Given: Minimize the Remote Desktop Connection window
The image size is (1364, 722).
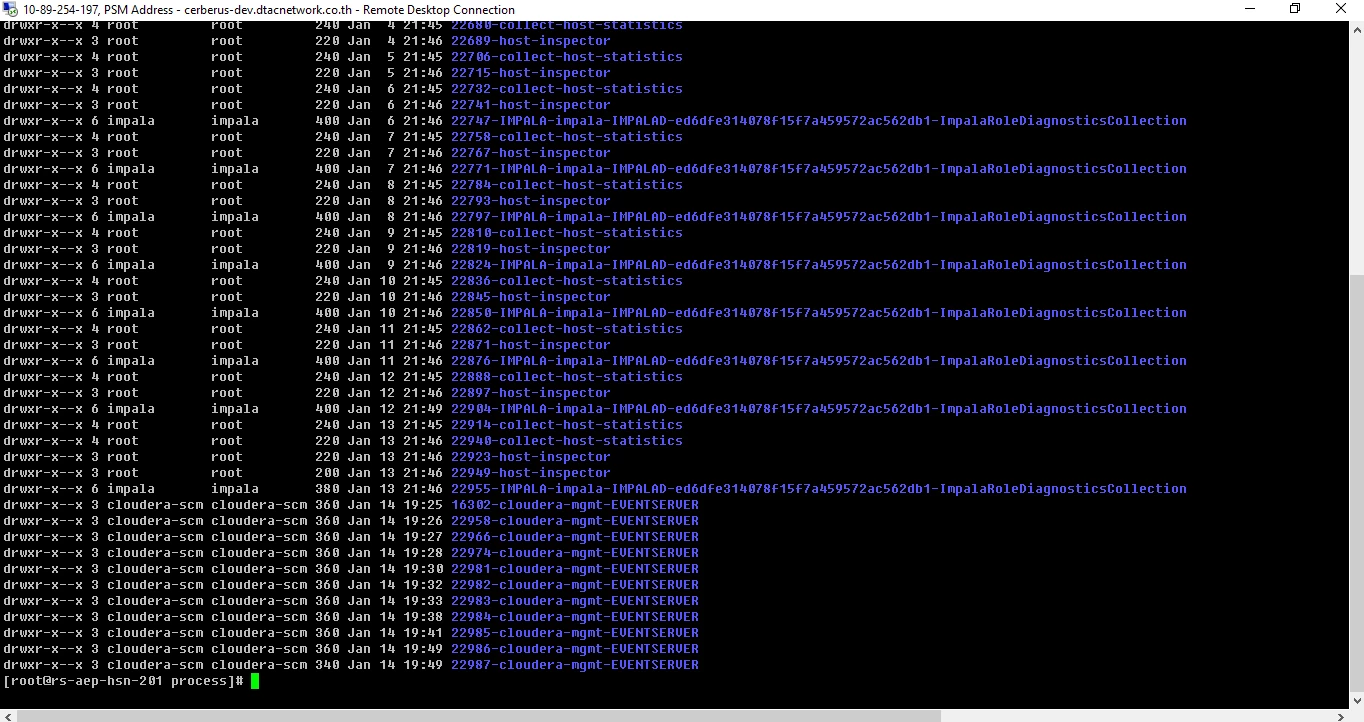Looking at the screenshot, I should [1249, 9].
